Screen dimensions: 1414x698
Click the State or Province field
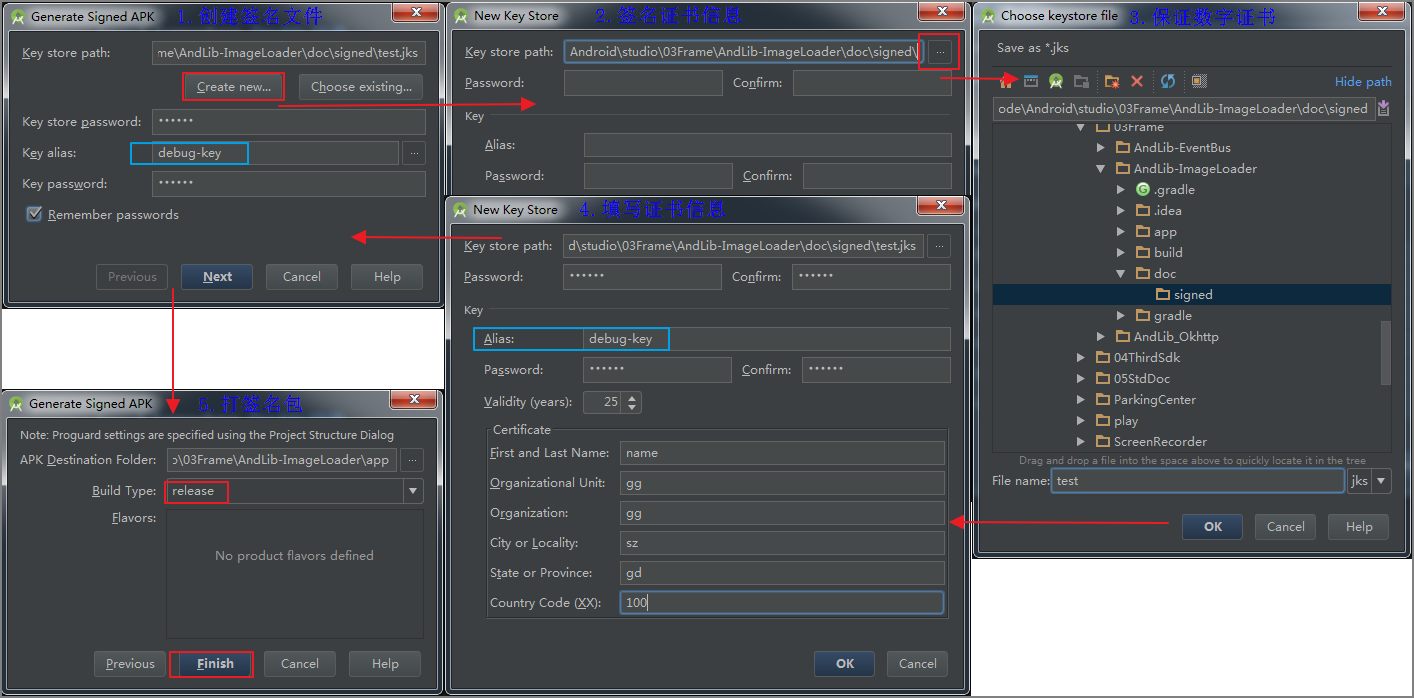pos(782,573)
